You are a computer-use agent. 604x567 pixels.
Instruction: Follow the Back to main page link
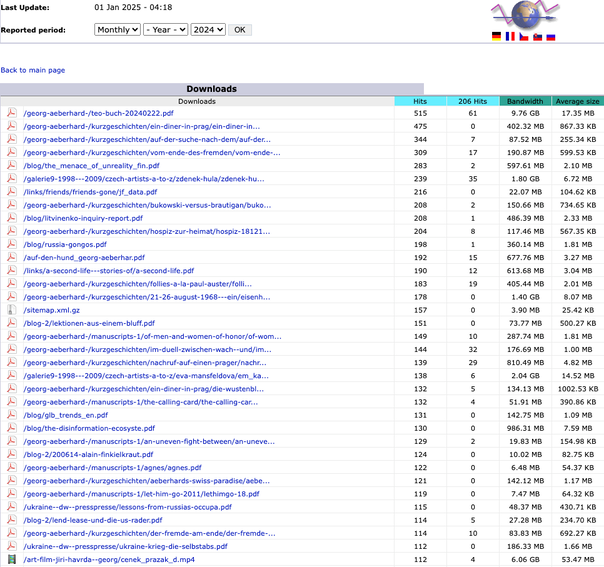coord(33,70)
